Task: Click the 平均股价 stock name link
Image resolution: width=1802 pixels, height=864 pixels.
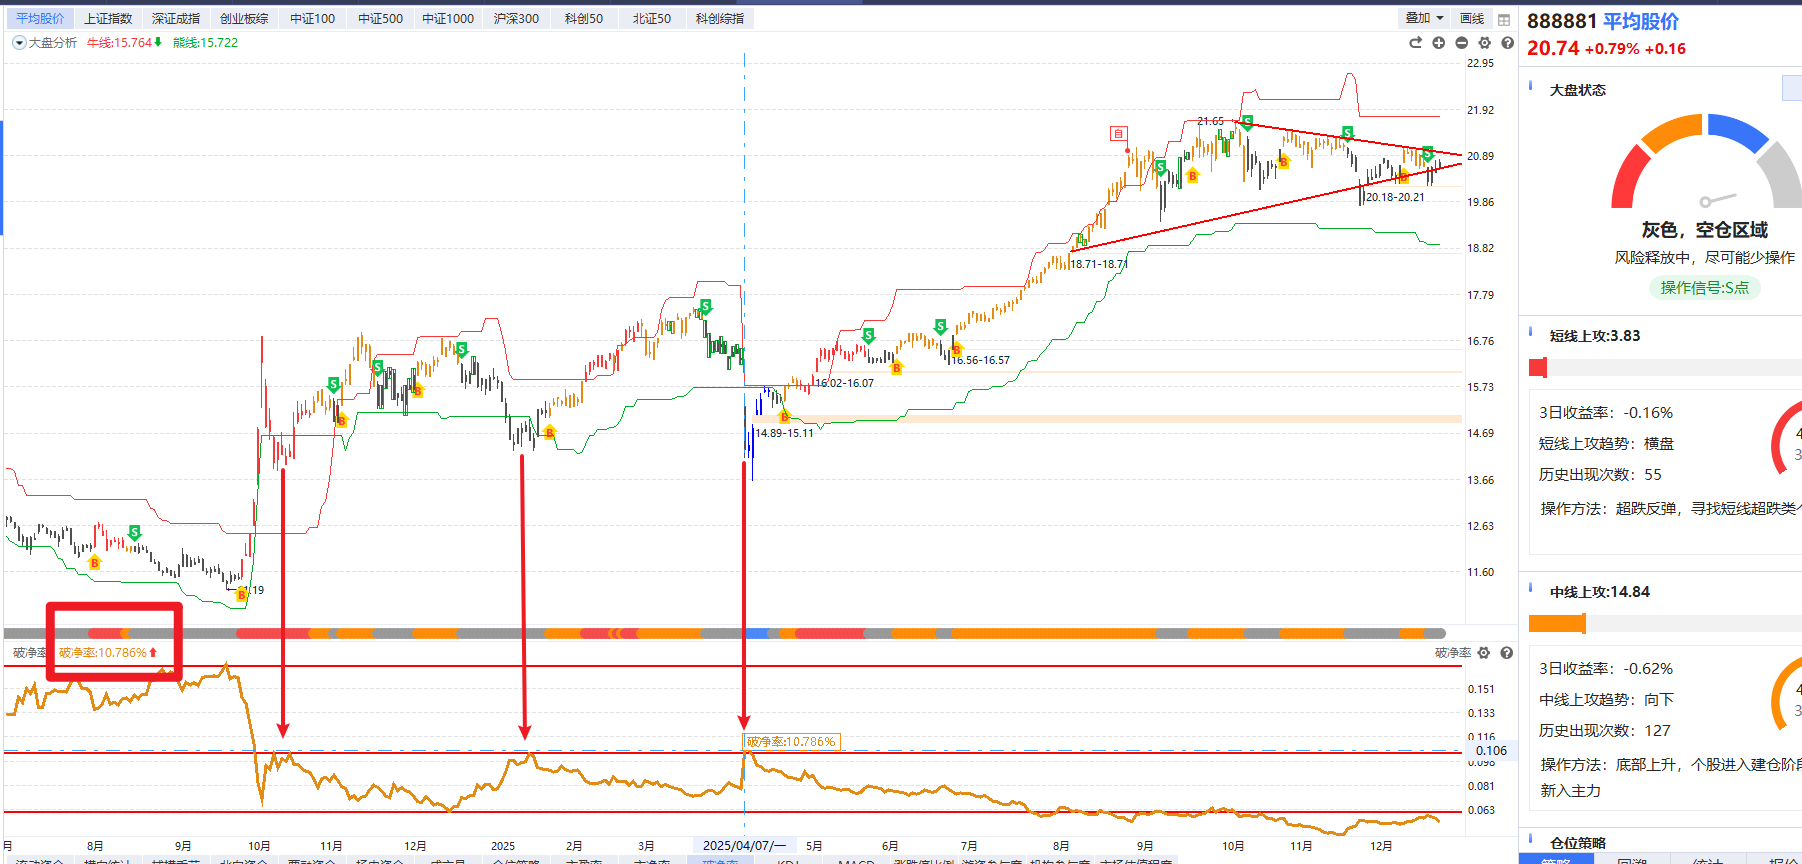Action: point(1640,22)
